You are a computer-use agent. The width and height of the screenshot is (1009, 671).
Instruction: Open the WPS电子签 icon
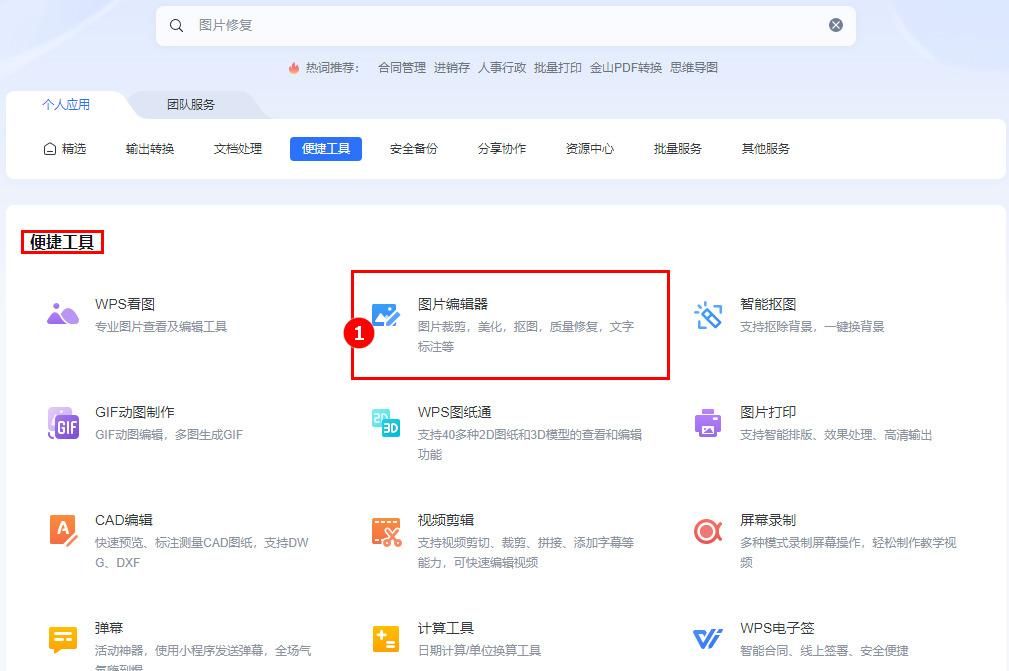[x=708, y=639]
